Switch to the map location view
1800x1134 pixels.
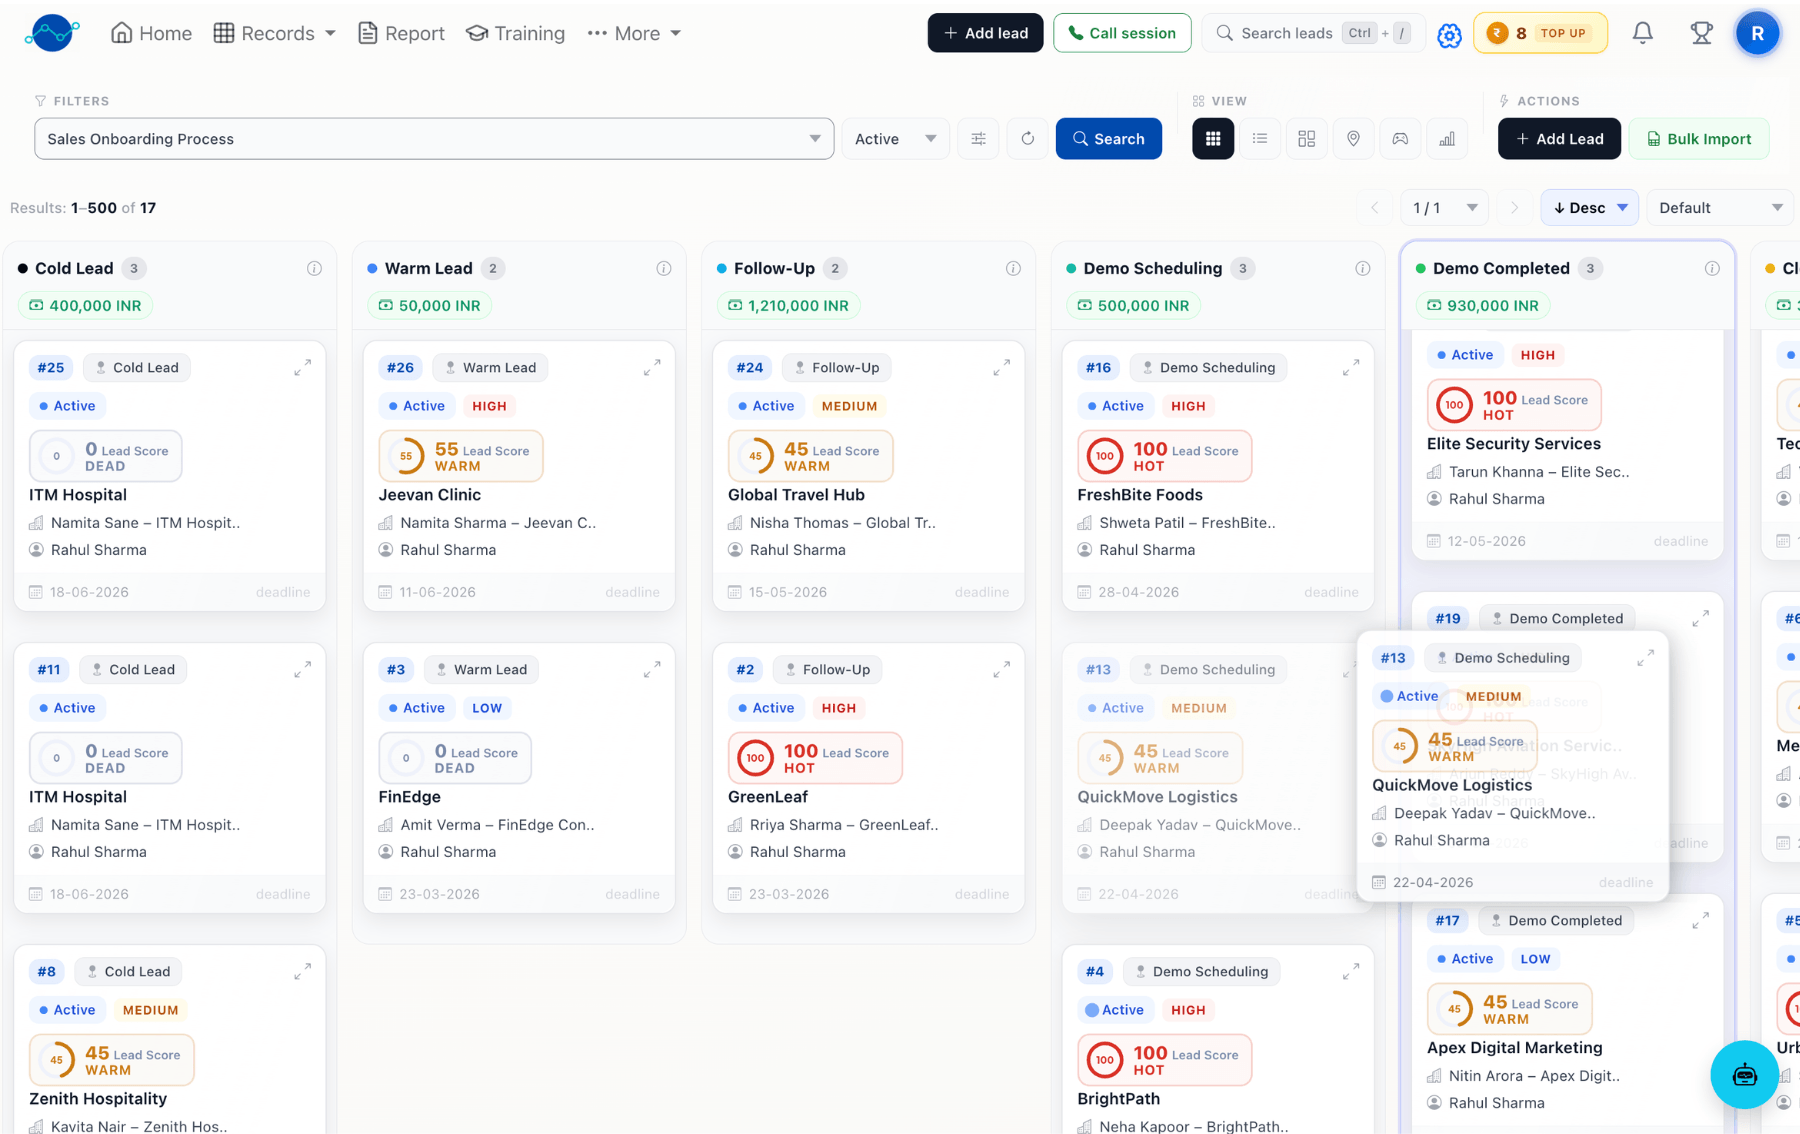coord(1353,139)
